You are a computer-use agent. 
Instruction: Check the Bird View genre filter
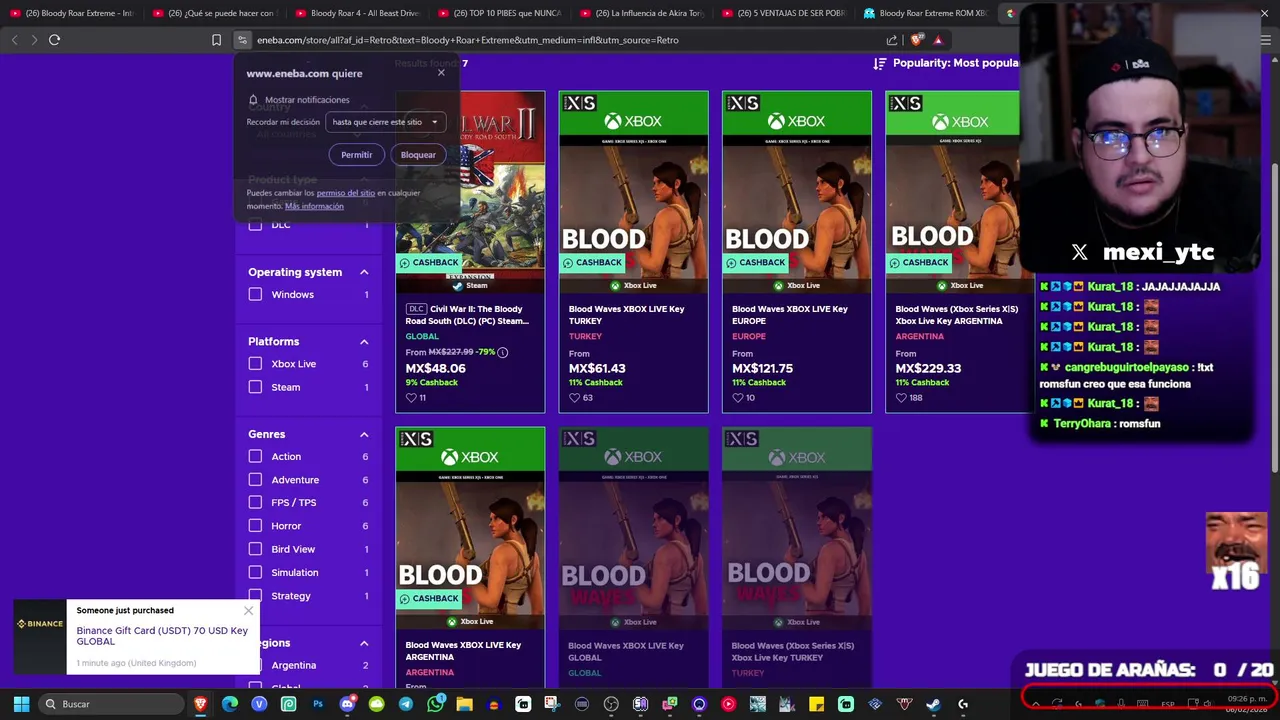click(x=255, y=549)
